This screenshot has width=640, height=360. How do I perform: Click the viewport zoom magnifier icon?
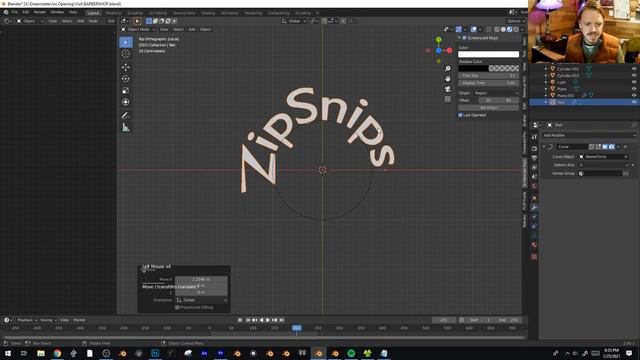pos(448,69)
